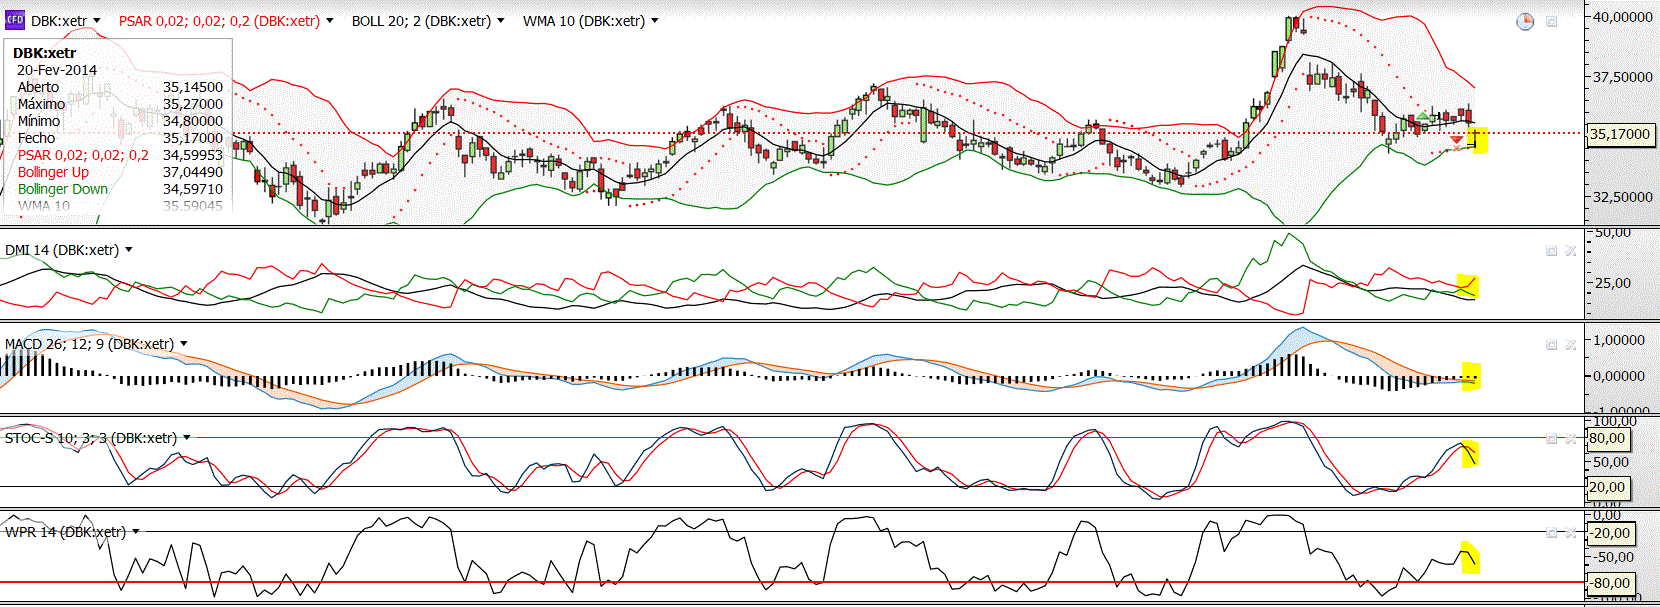Select the 80,00 stochastic level label
The width and height of the screenshot is (1660, 607).
pos(1607,438)
